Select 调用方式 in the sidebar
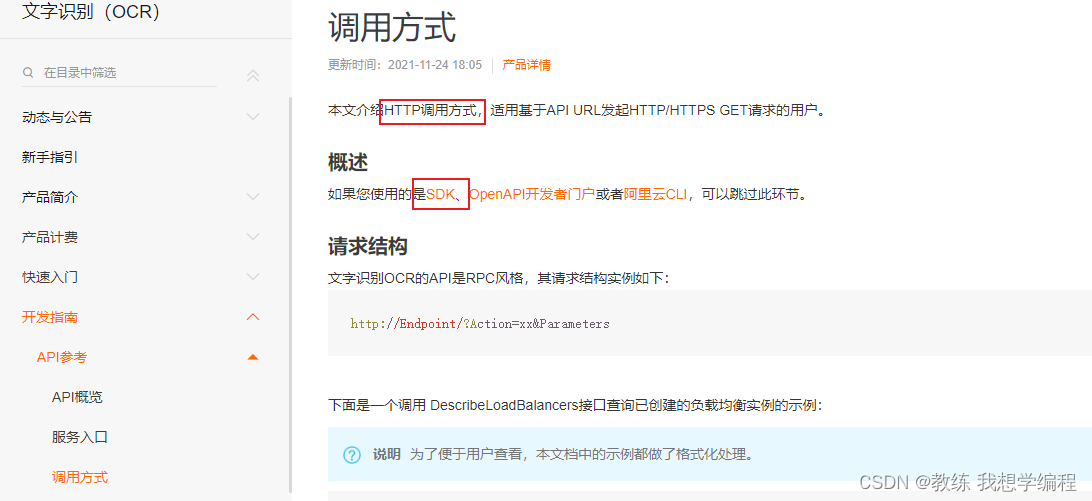 coord(80,477)
